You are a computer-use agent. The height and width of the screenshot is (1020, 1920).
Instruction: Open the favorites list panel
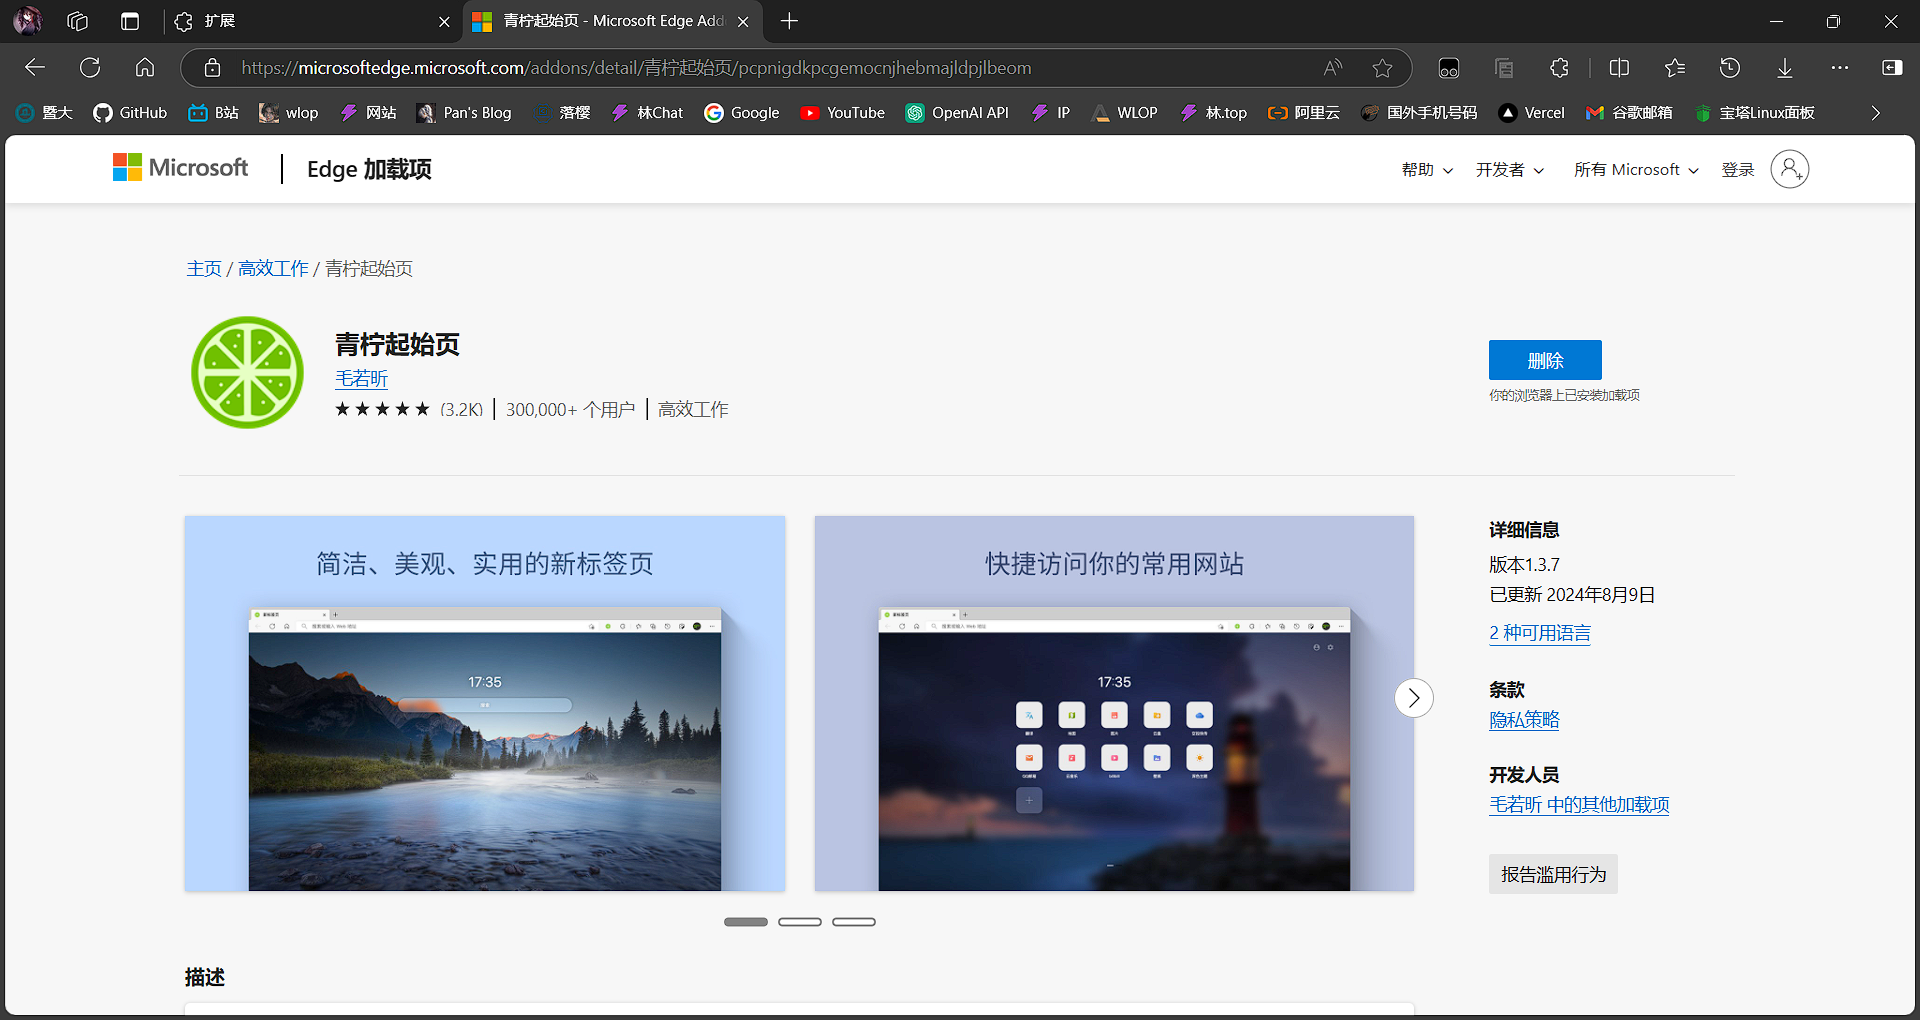pos(1675,68)
